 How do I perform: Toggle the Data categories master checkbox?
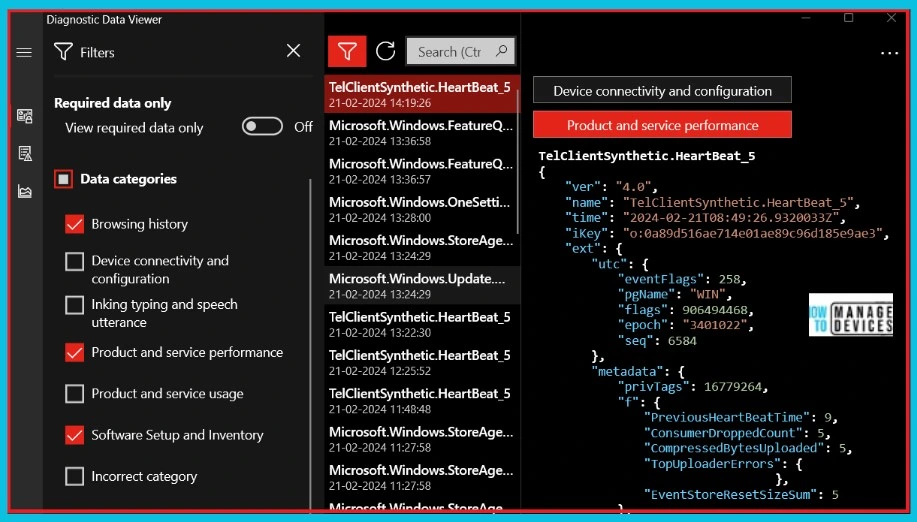pos(63,179)
